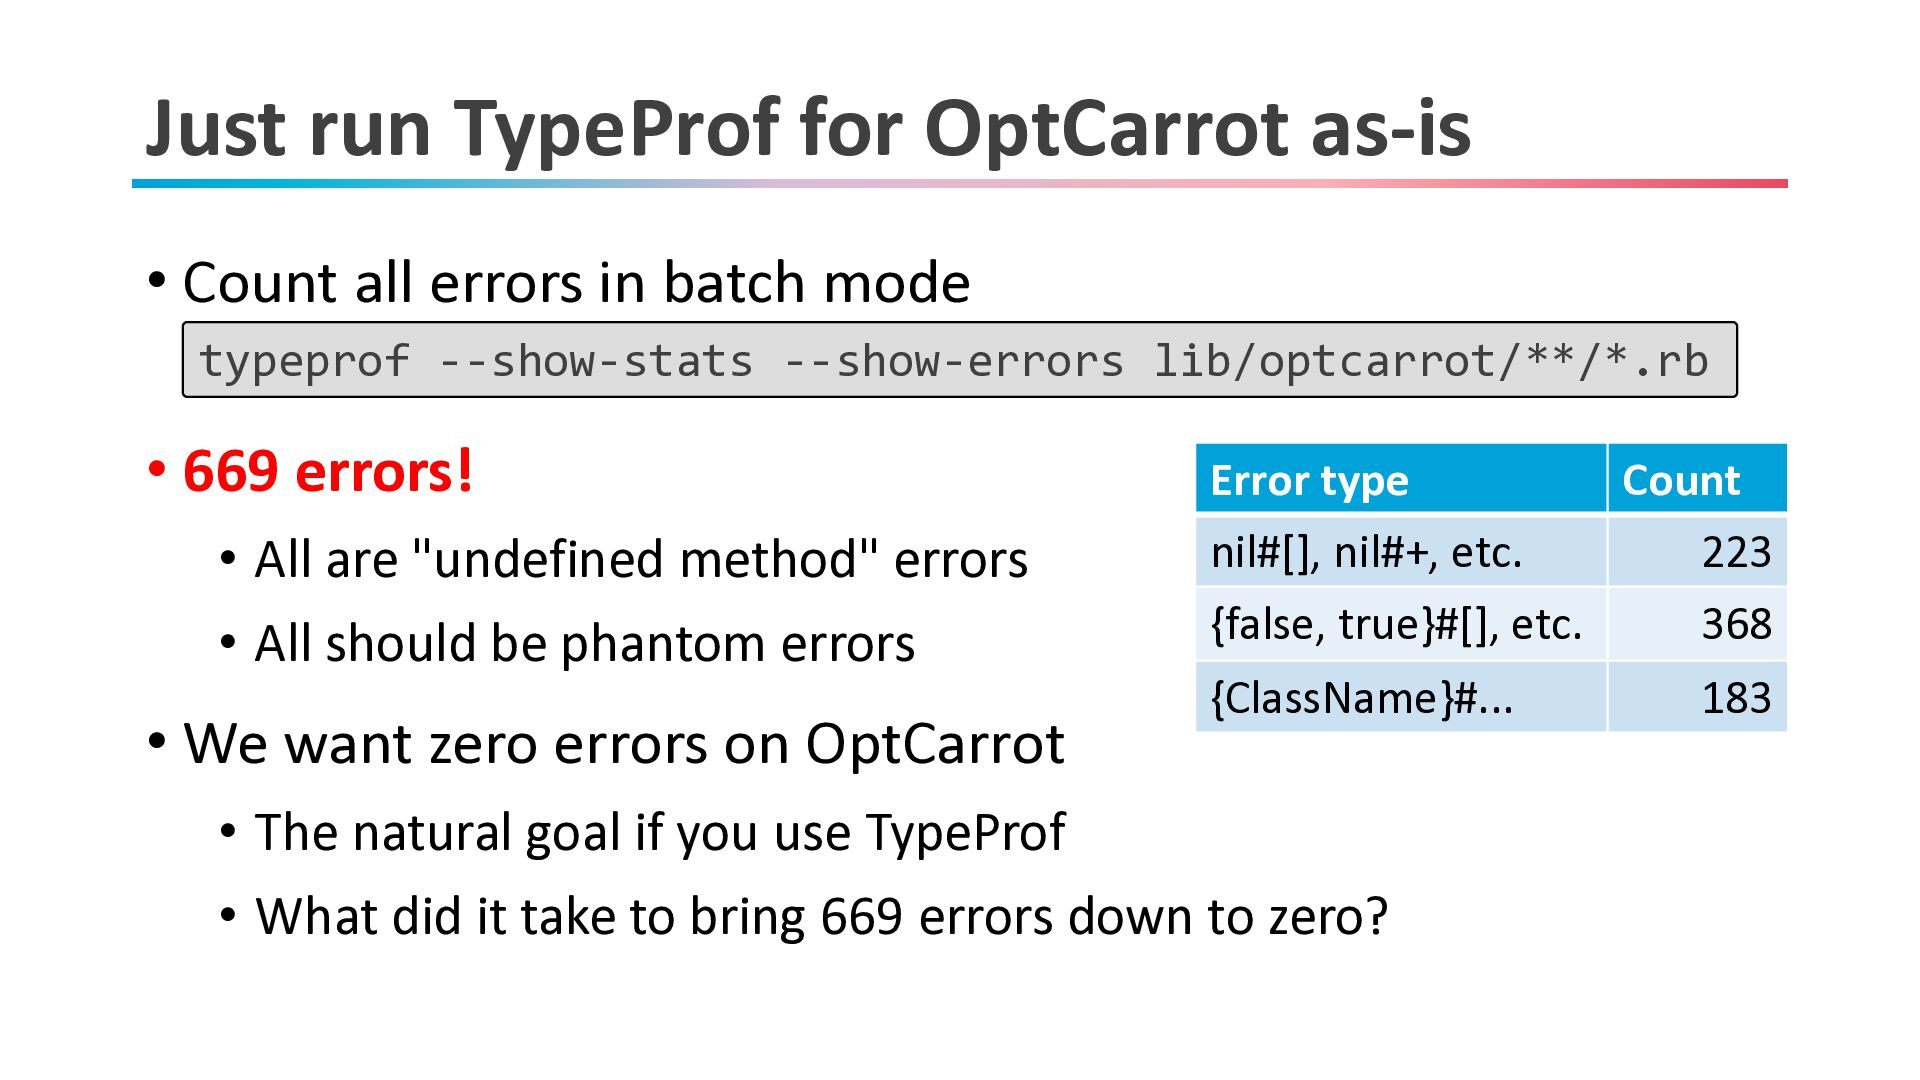Select the 'Count all errors in batch mode' bullet
The image size is (1920, 1080).
click(x=576, y=282)
